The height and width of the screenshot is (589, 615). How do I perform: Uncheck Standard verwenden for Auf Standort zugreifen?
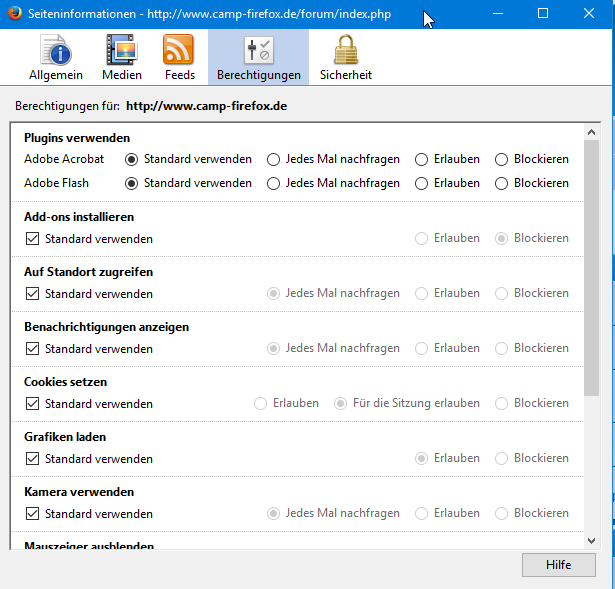click(32, 294)
